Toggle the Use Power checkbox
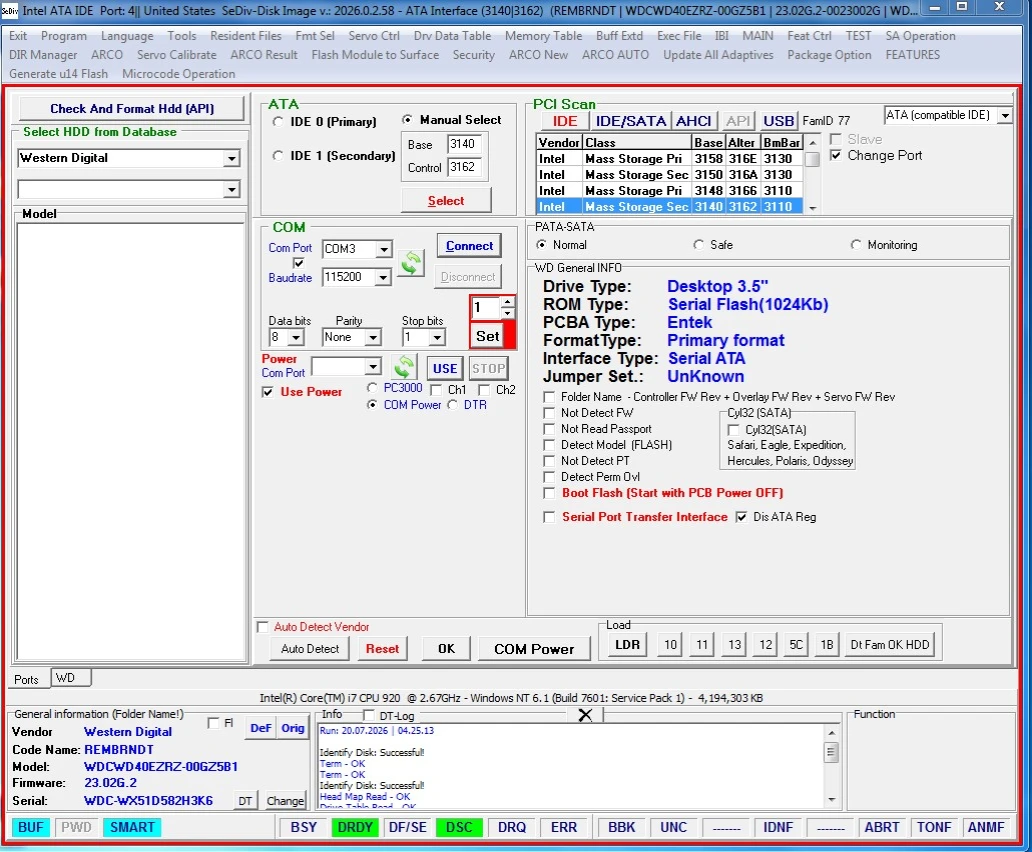This screenshot has height=852, width=1032. tap(268, 392)
